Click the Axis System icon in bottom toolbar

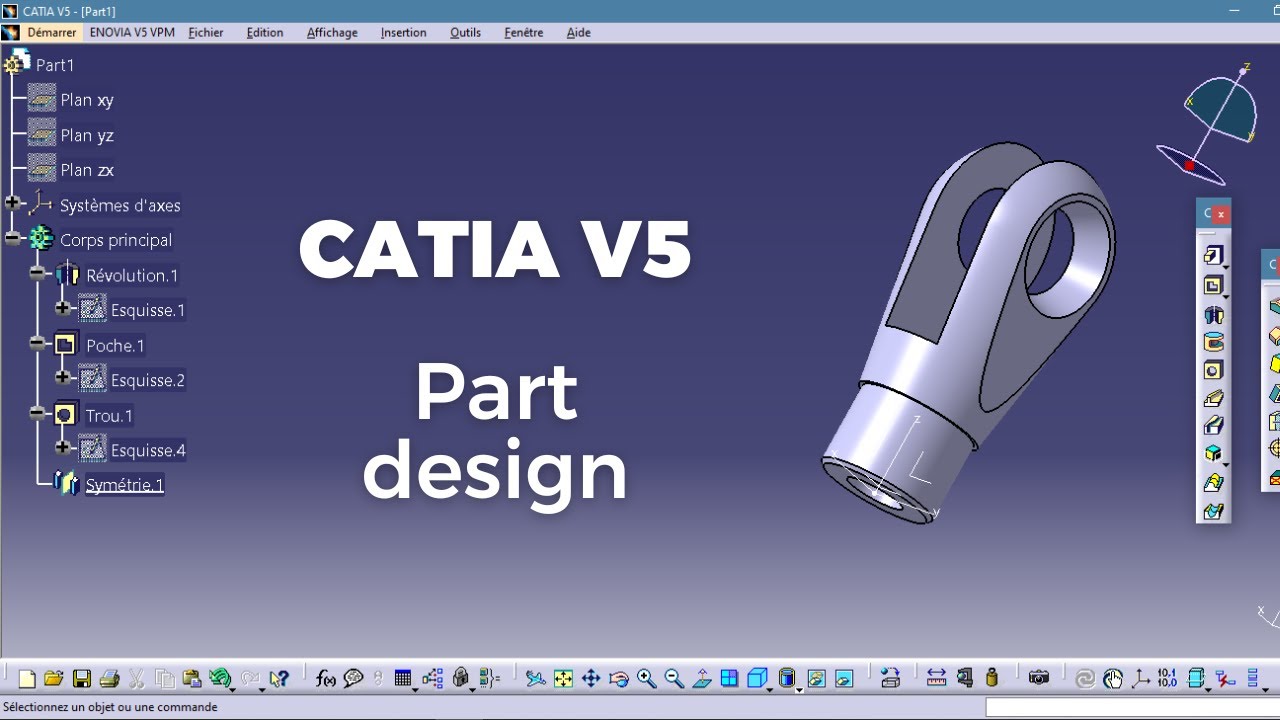[x=1141, y=679]
